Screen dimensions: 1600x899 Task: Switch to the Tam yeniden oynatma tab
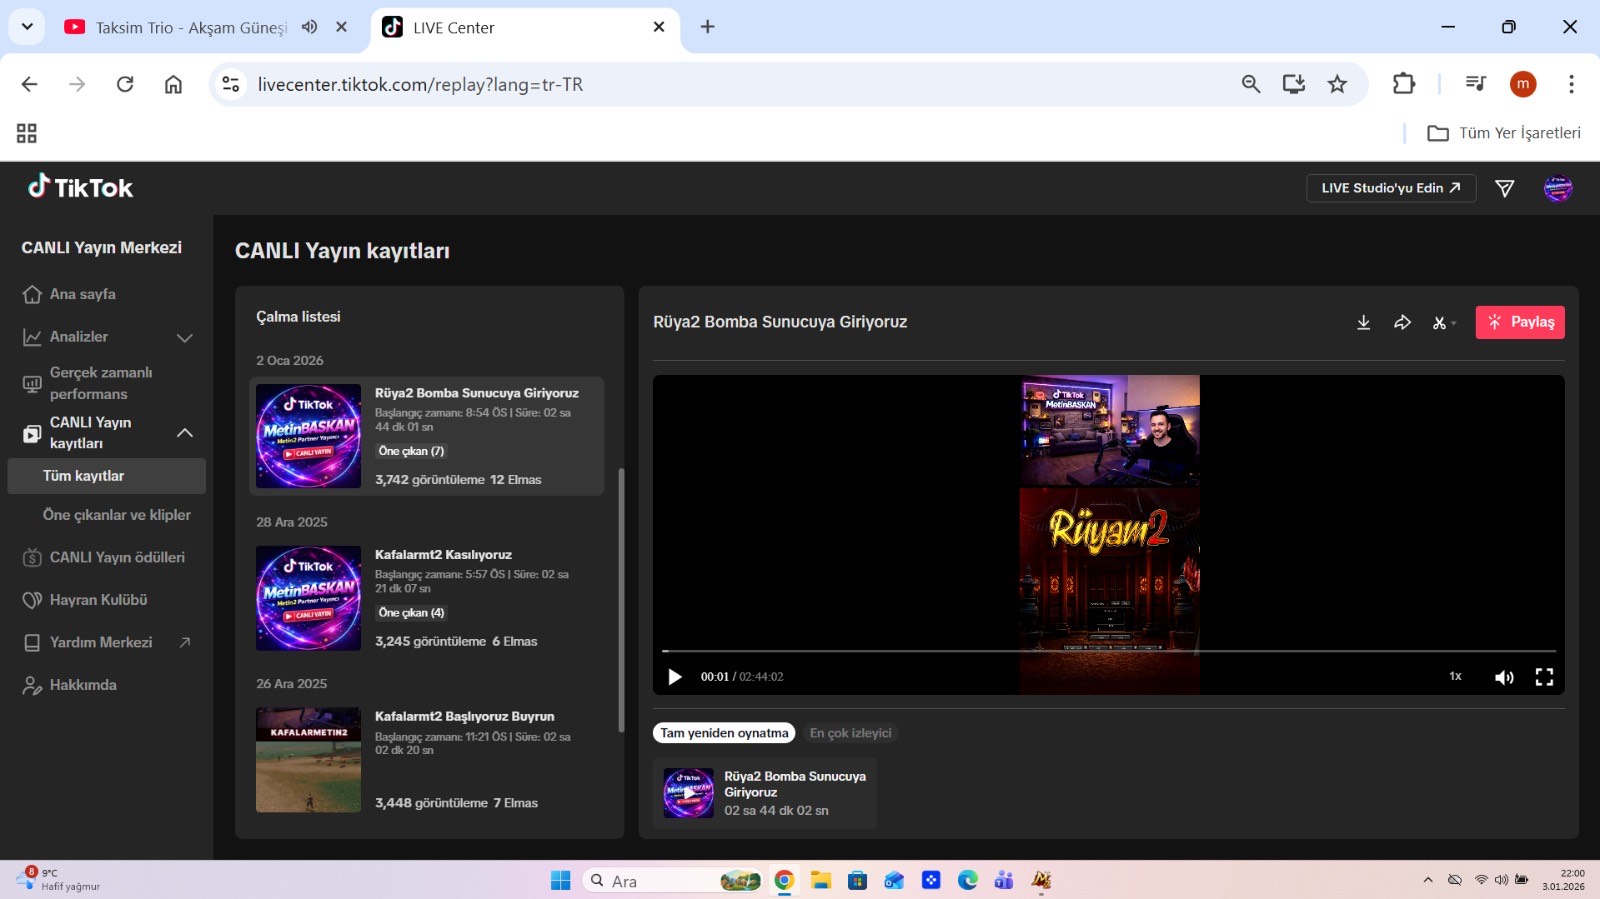[724, 733]
